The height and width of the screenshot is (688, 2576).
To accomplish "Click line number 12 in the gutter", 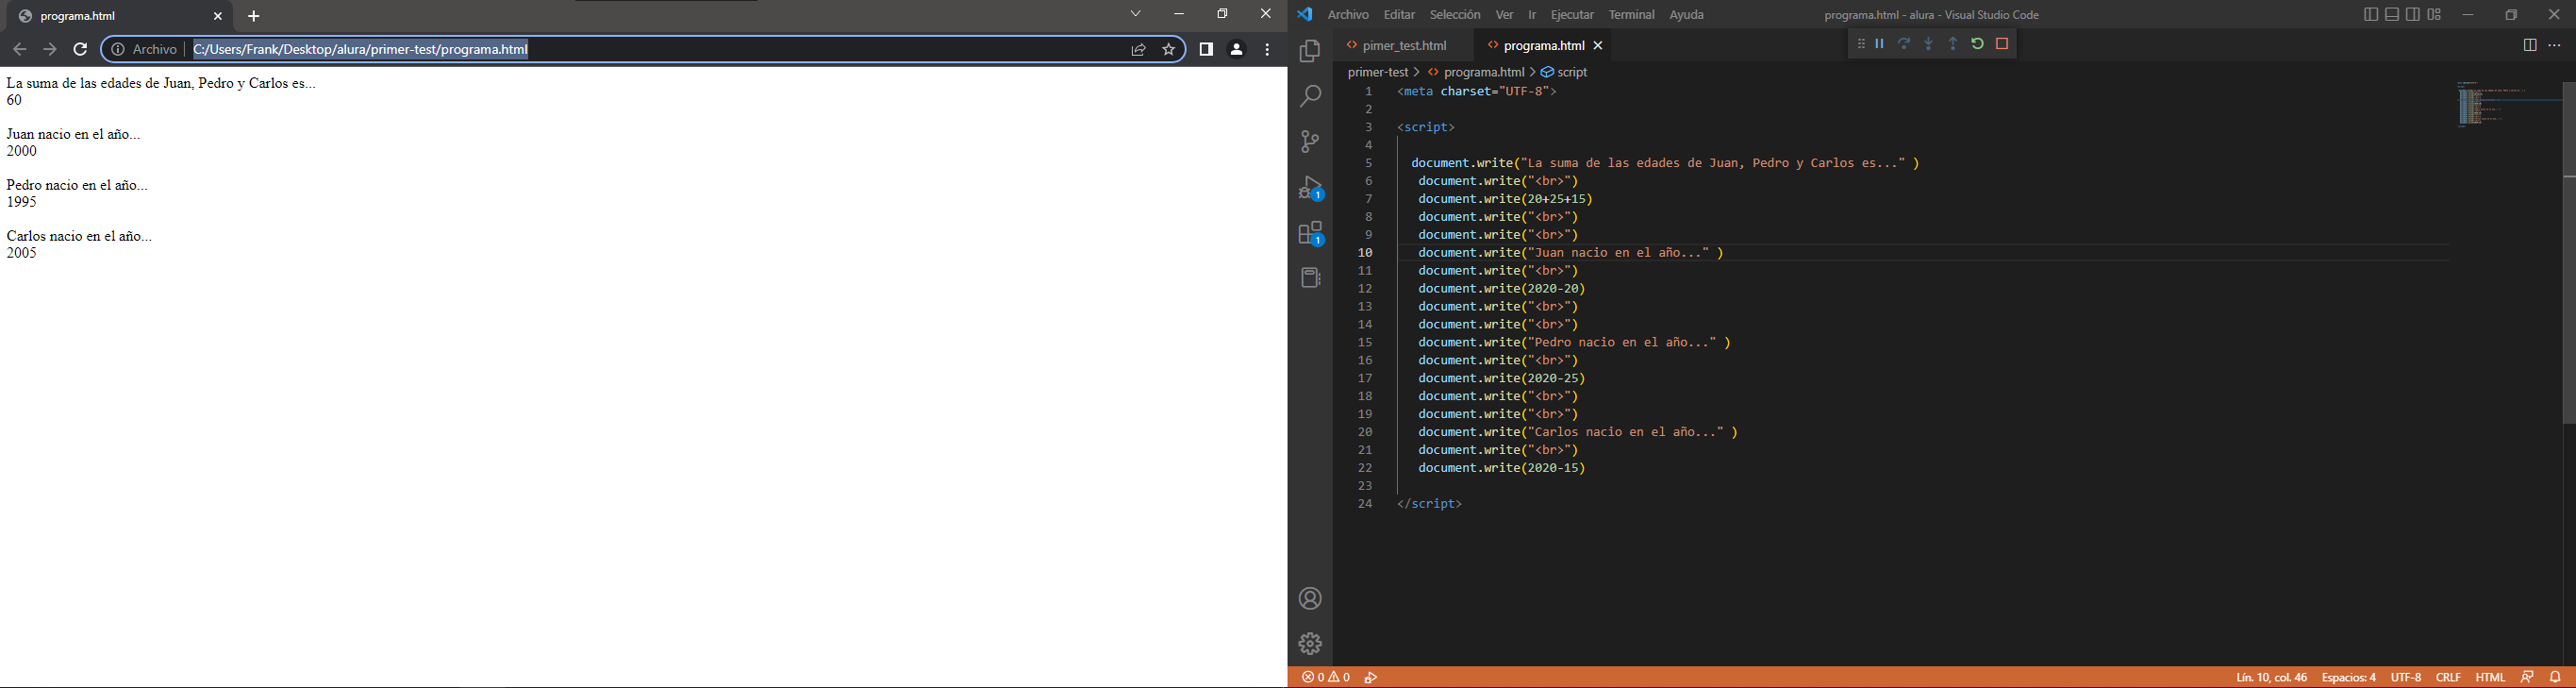I will click(1365, 289).
